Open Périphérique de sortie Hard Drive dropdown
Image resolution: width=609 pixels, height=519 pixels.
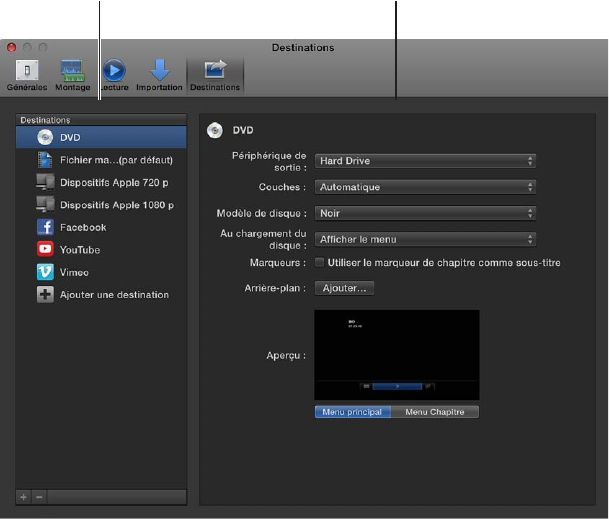[425, 161]
